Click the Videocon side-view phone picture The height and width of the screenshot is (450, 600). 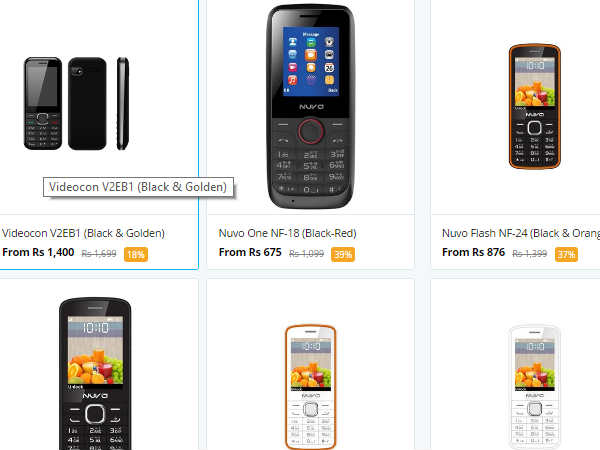pyautogui.click(x=123, y=103)
